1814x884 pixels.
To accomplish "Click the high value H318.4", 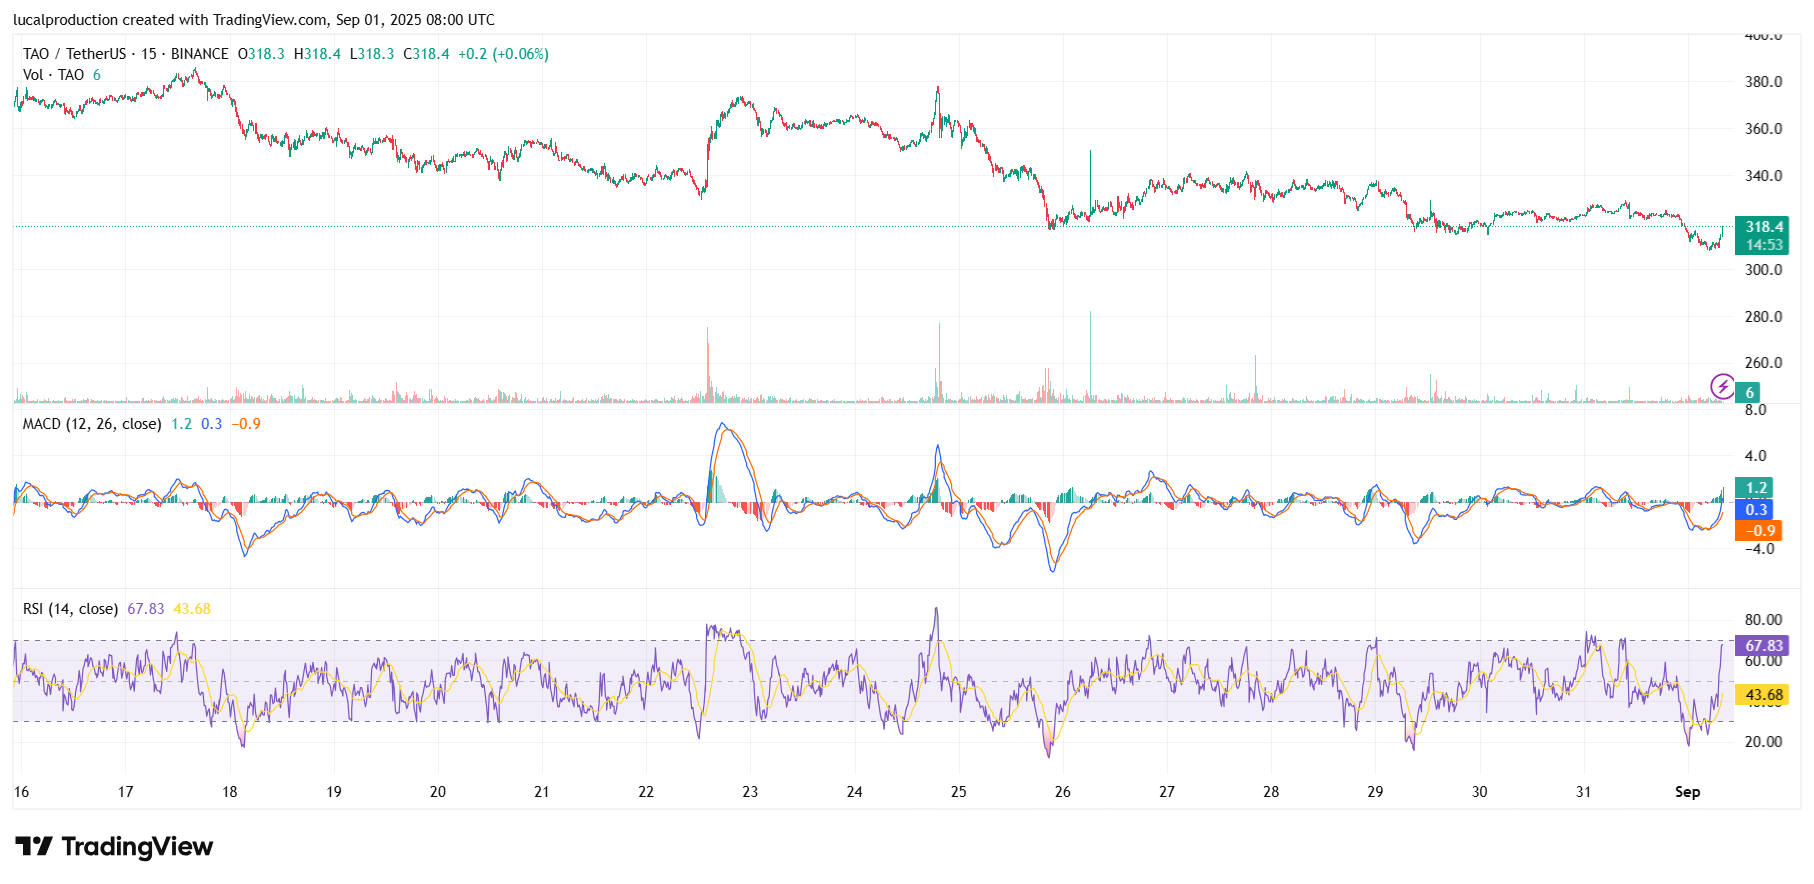I will (x=317, y=54).
